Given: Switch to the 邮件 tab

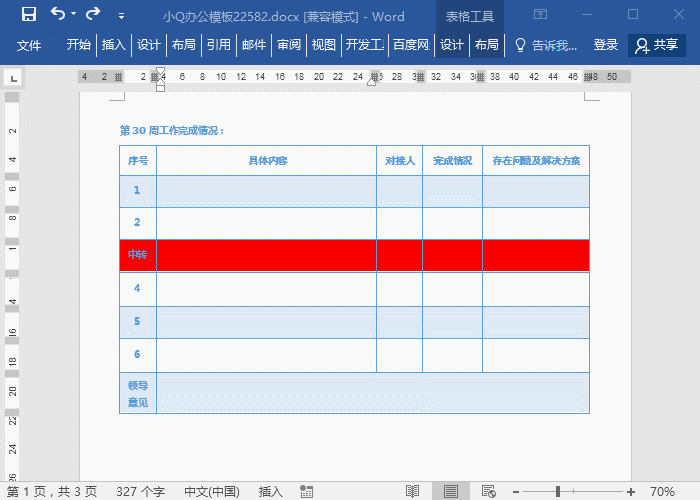Looking at the screenshot, I should click(x=254, y=45).
